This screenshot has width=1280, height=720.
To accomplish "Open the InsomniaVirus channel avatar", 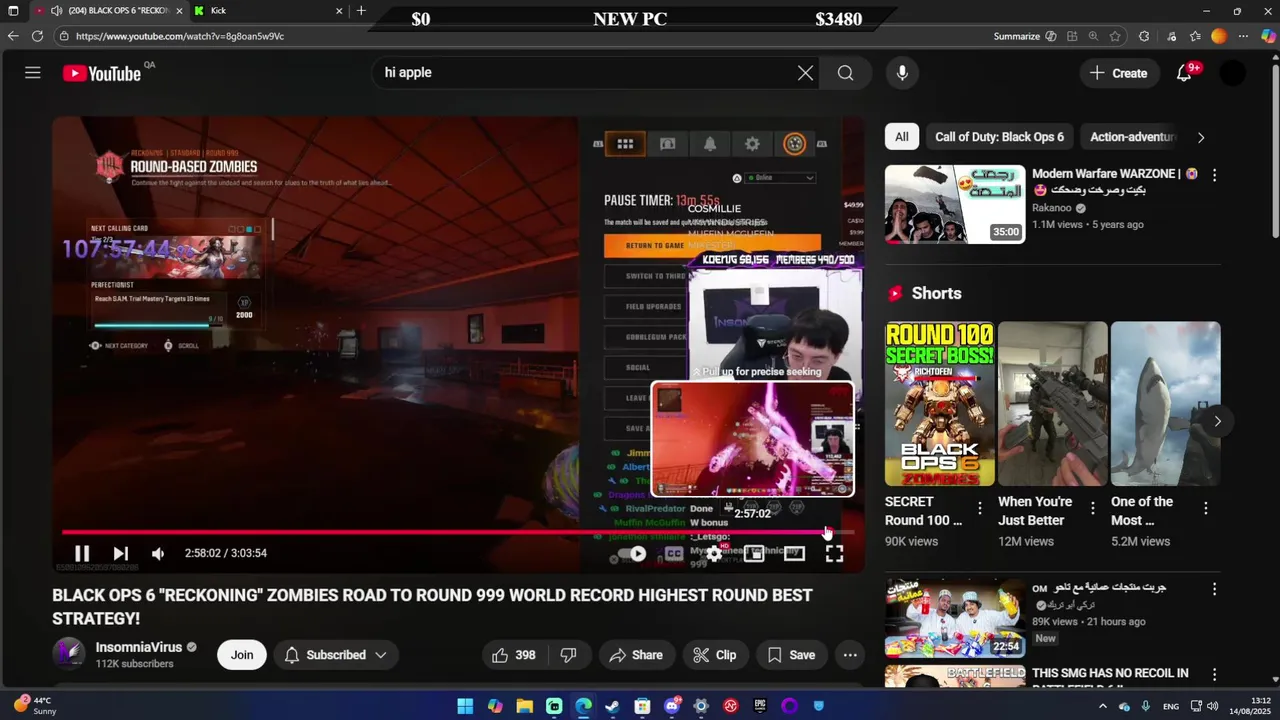I will pyautogui.click(x=69, y=654).
